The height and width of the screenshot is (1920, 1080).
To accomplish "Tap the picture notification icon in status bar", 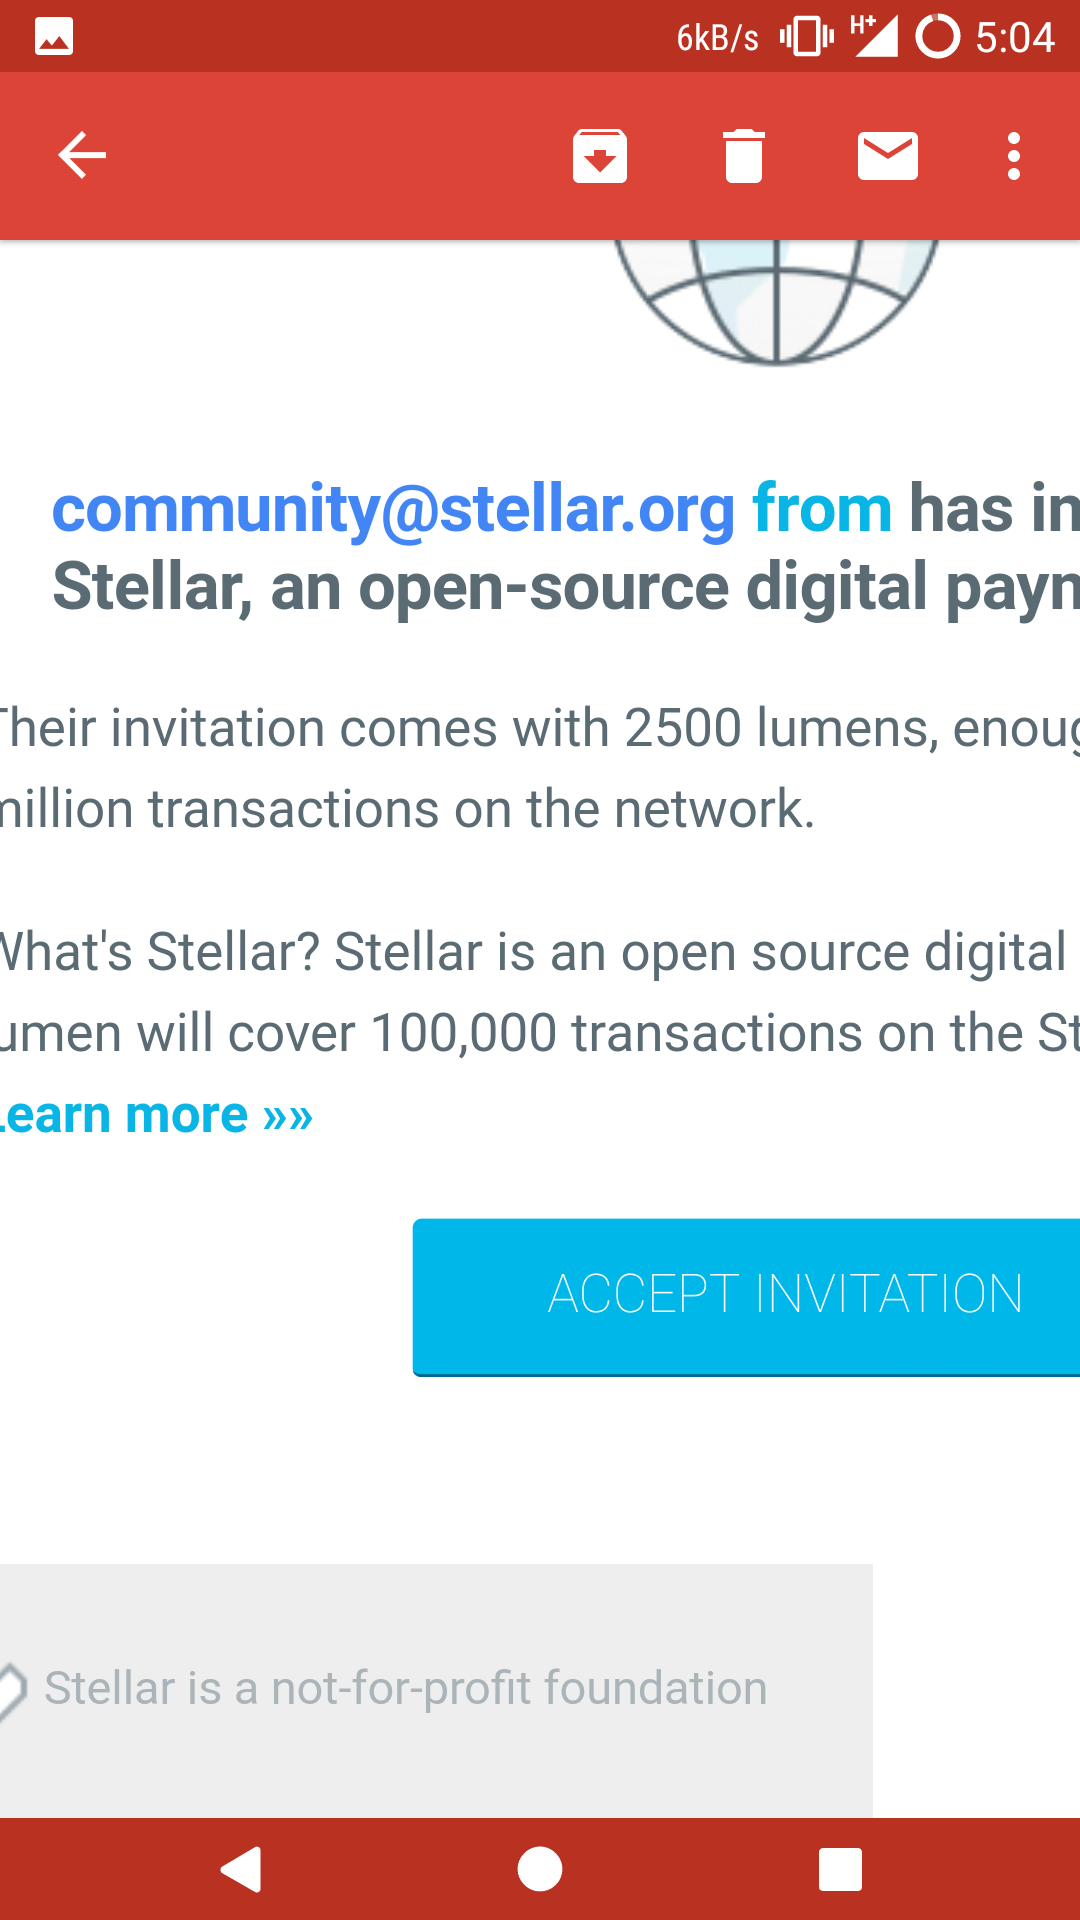I will click(x=54, y=37).
